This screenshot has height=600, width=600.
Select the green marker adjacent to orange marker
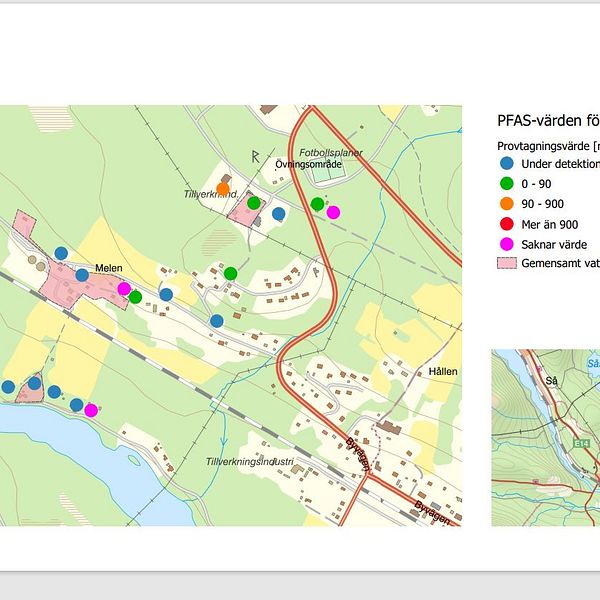click(x=254, y=203)
